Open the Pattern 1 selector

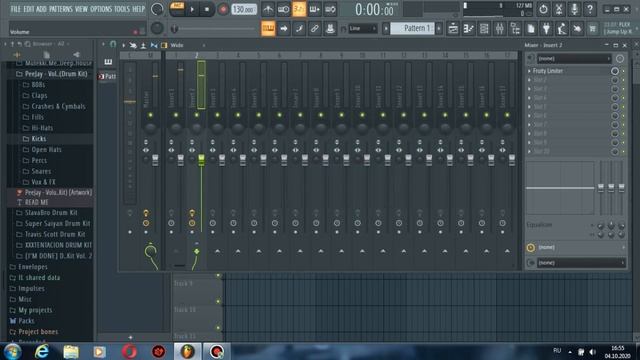pos(412,28)
